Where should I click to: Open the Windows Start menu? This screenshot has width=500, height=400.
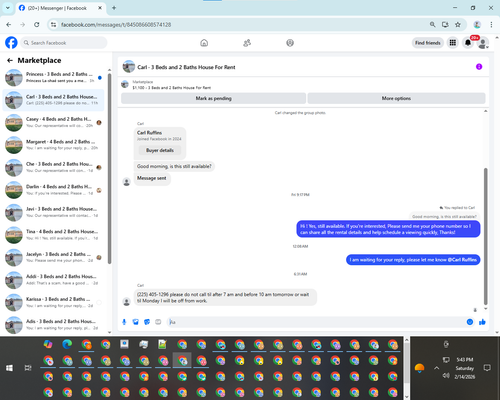pos(9,368)
